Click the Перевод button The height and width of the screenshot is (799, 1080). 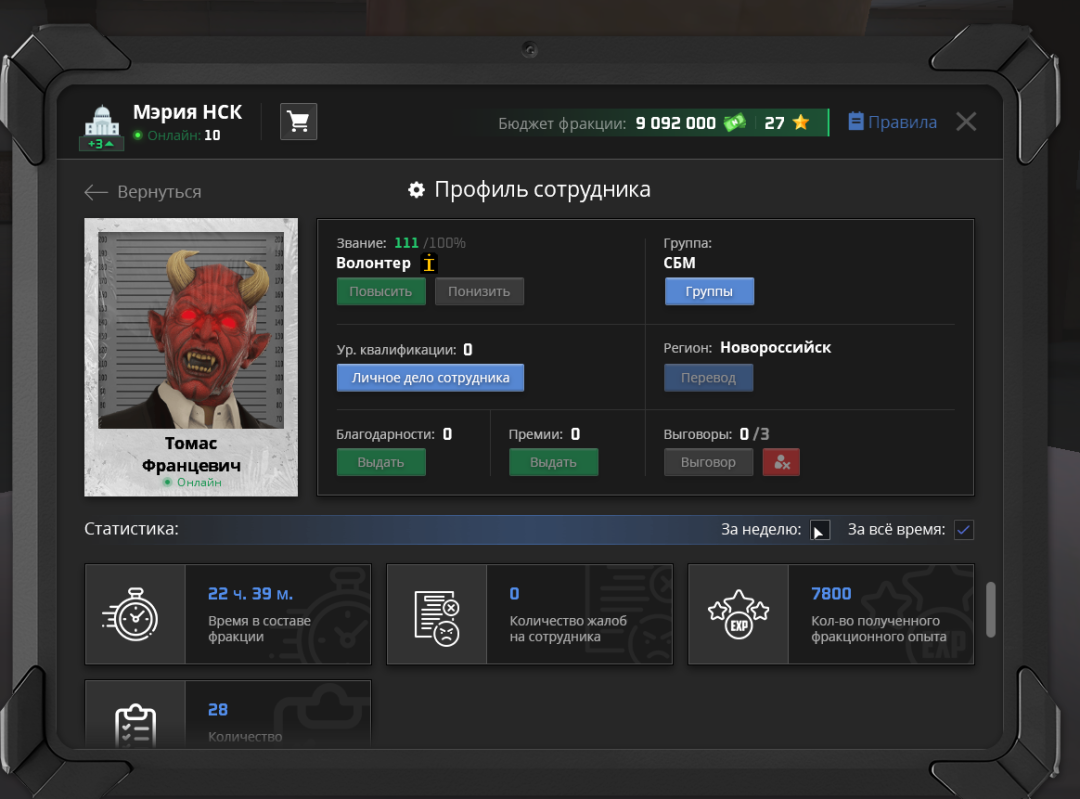708,377
